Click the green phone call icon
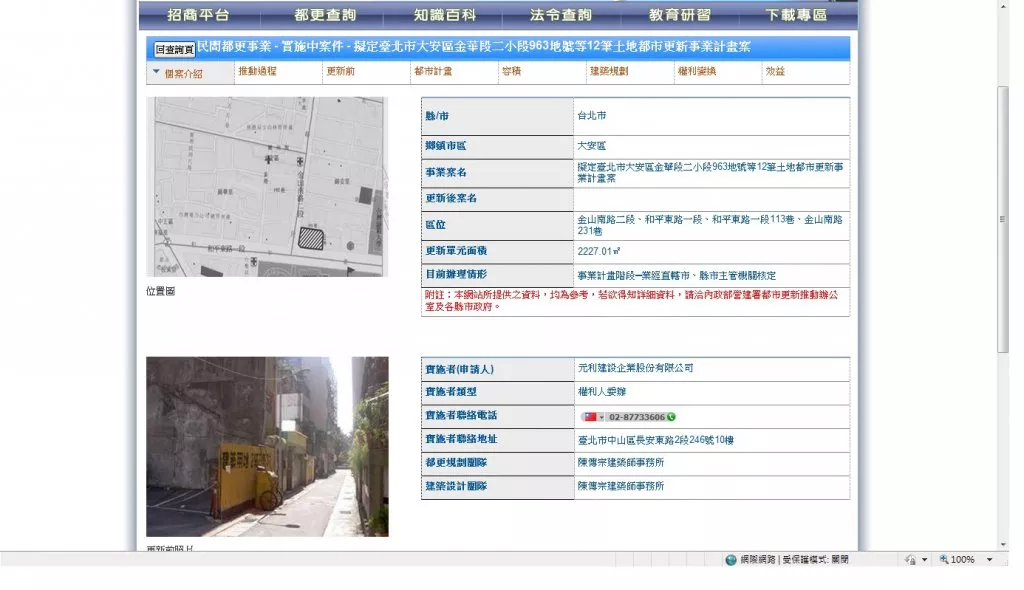The height and width of the screenshot is (590, 1024). pos(671,417)
